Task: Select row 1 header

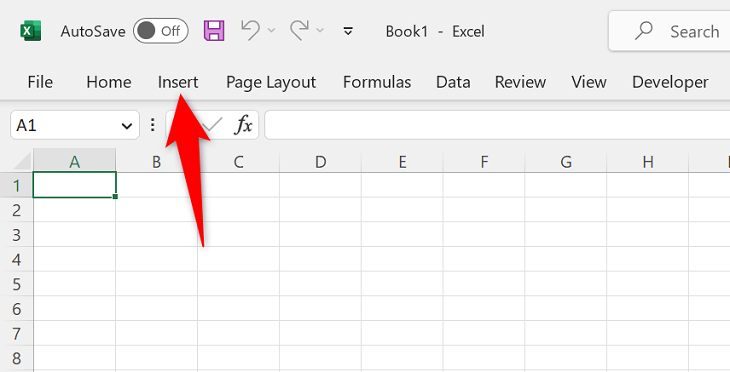Action: point(17,185)
